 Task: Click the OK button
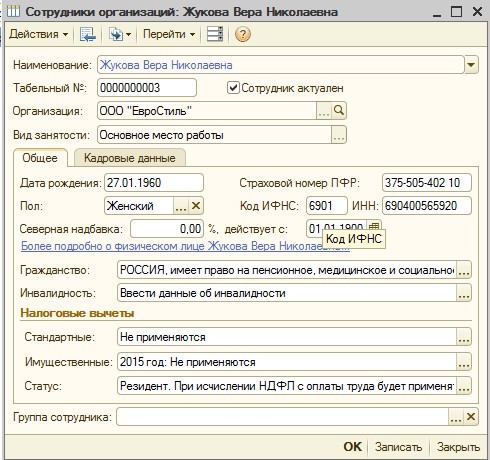tap(352, 447)
